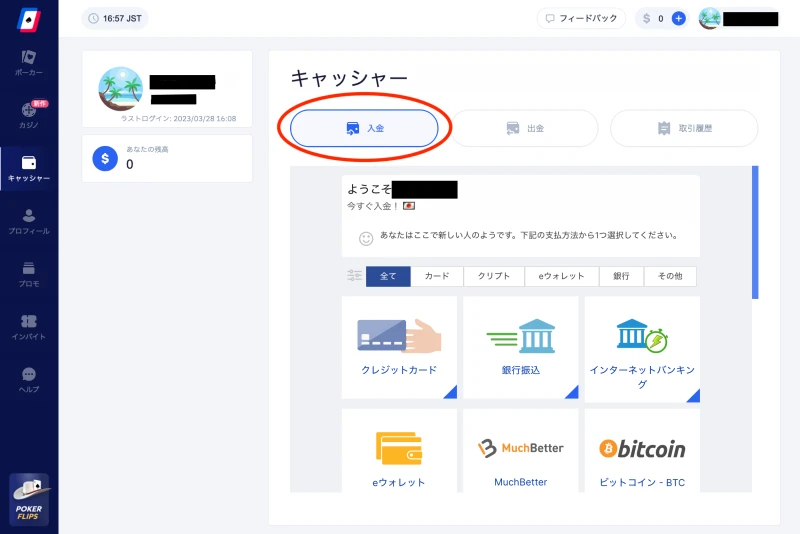The image size is (800, 534).
Task: Open the Casino sidebar icon
Action: point(29,115)
